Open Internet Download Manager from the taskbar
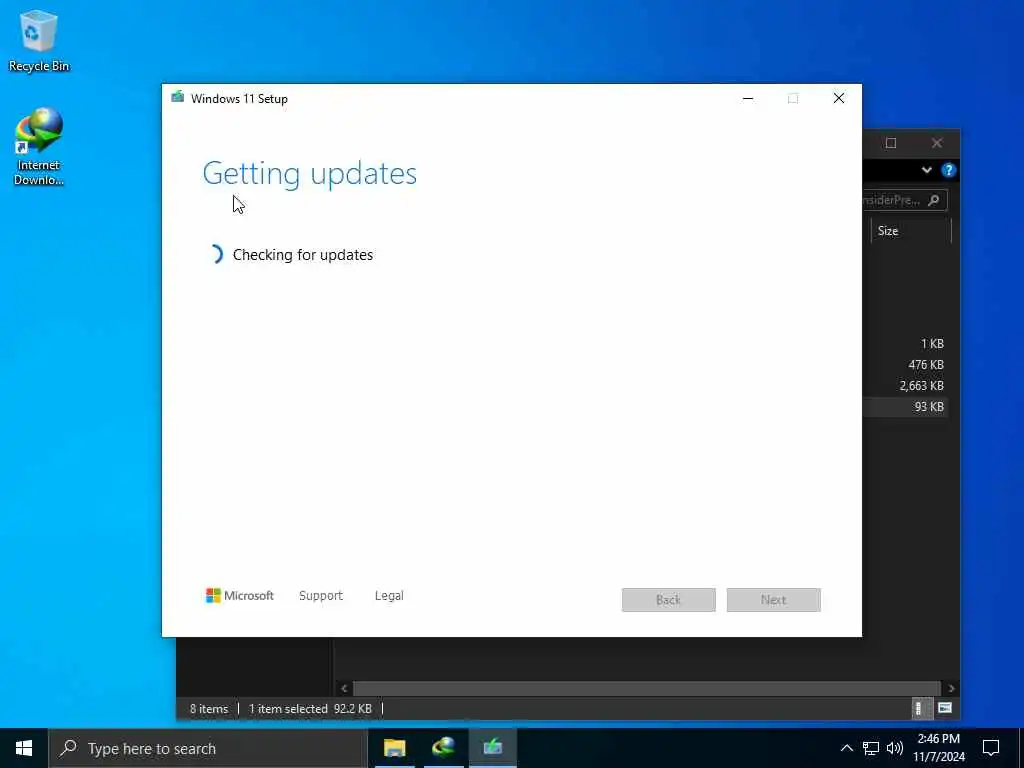This screenshot has width=1024, height=768. pos(443,748)
